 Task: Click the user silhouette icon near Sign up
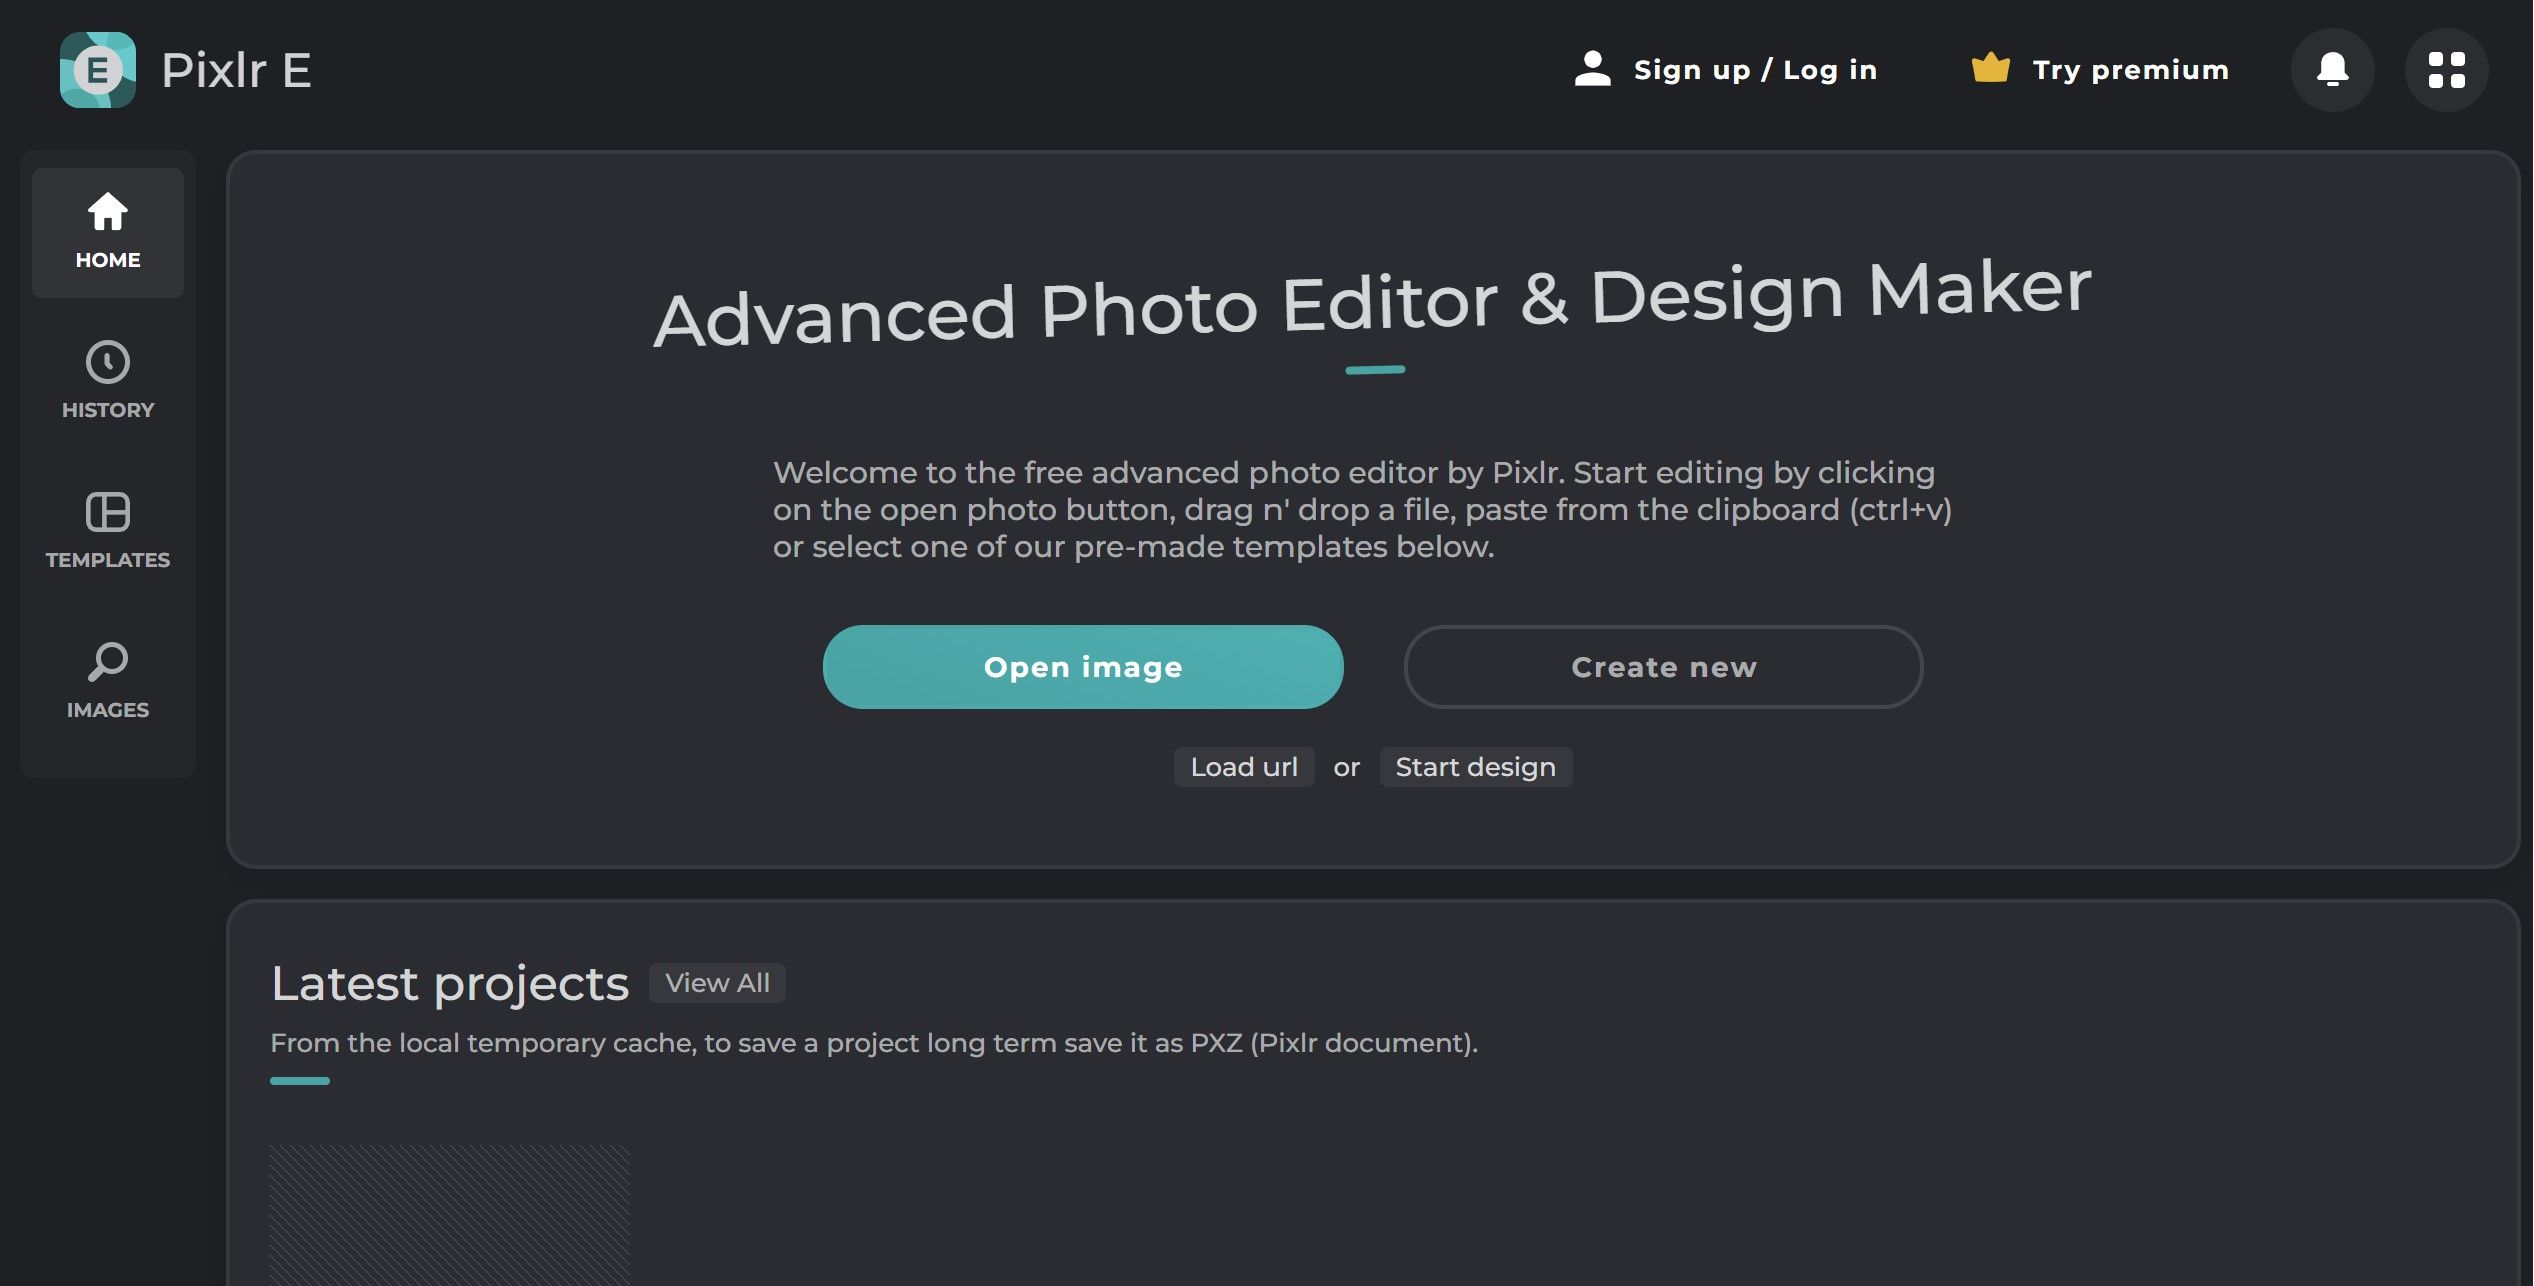click(1592, 68)
